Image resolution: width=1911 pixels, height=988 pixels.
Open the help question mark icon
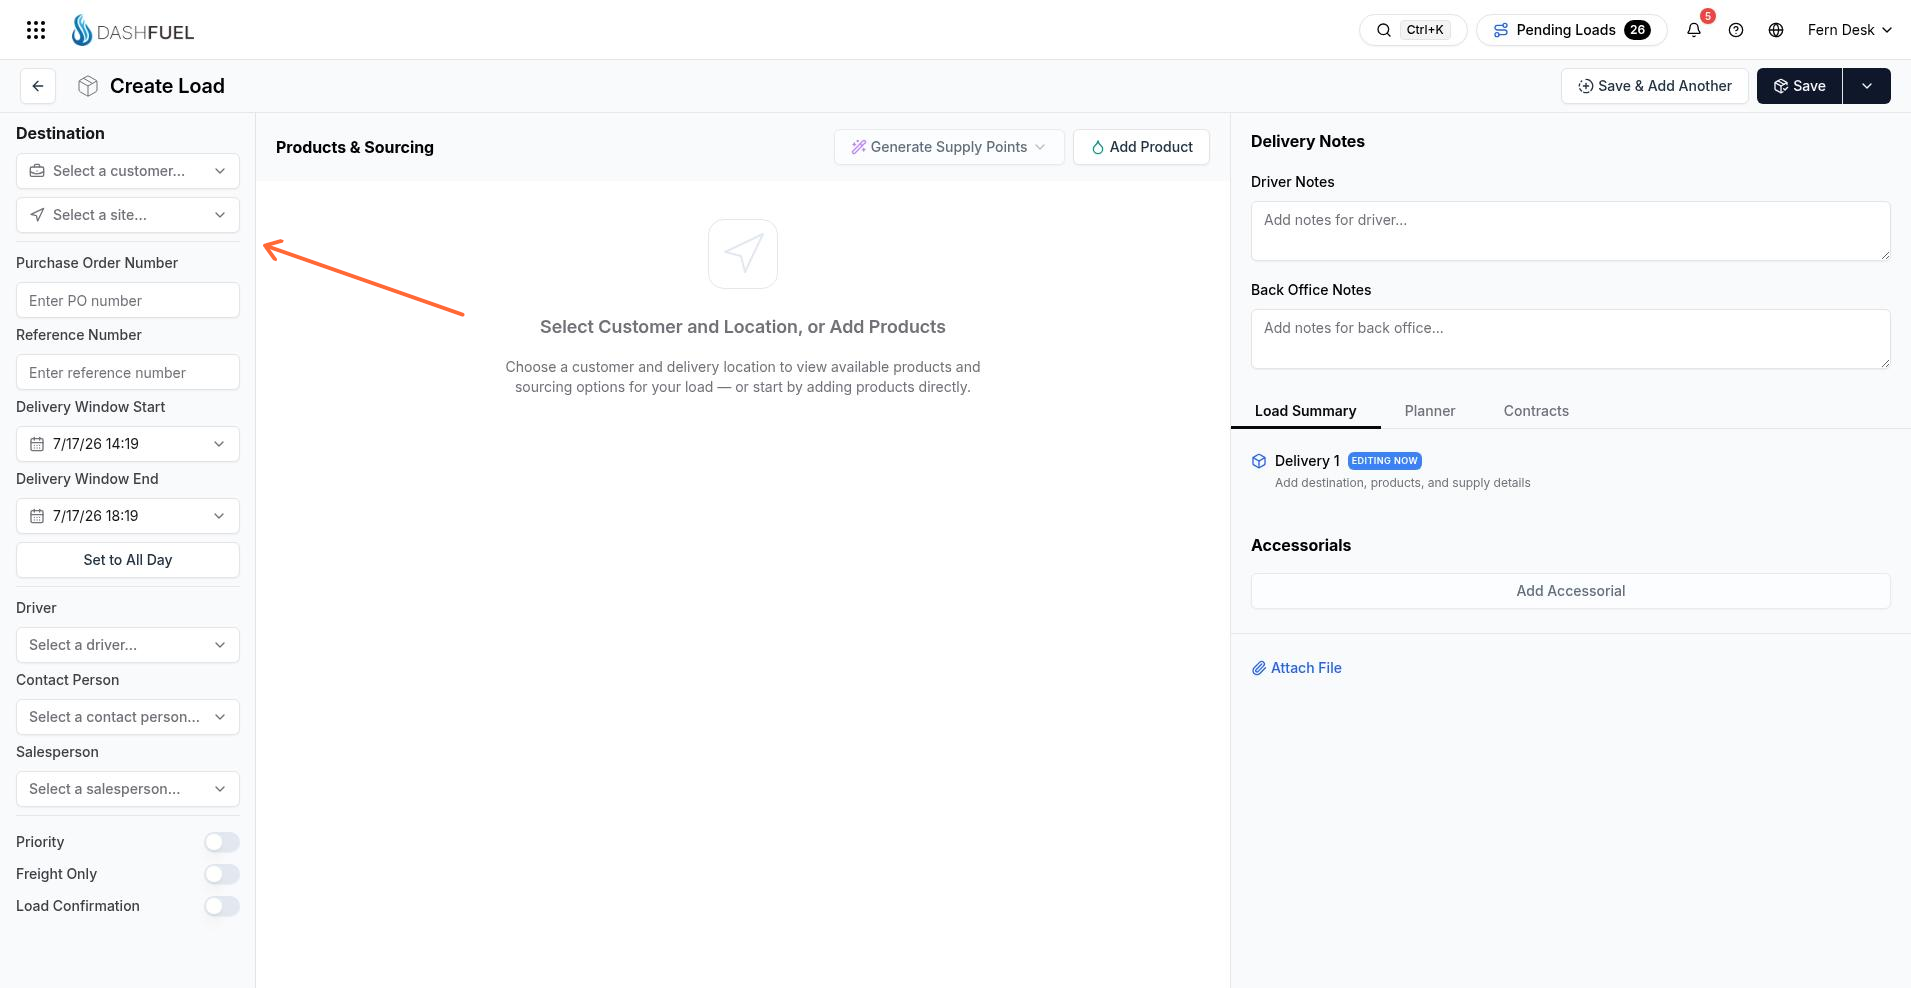tap(1736, 30)
